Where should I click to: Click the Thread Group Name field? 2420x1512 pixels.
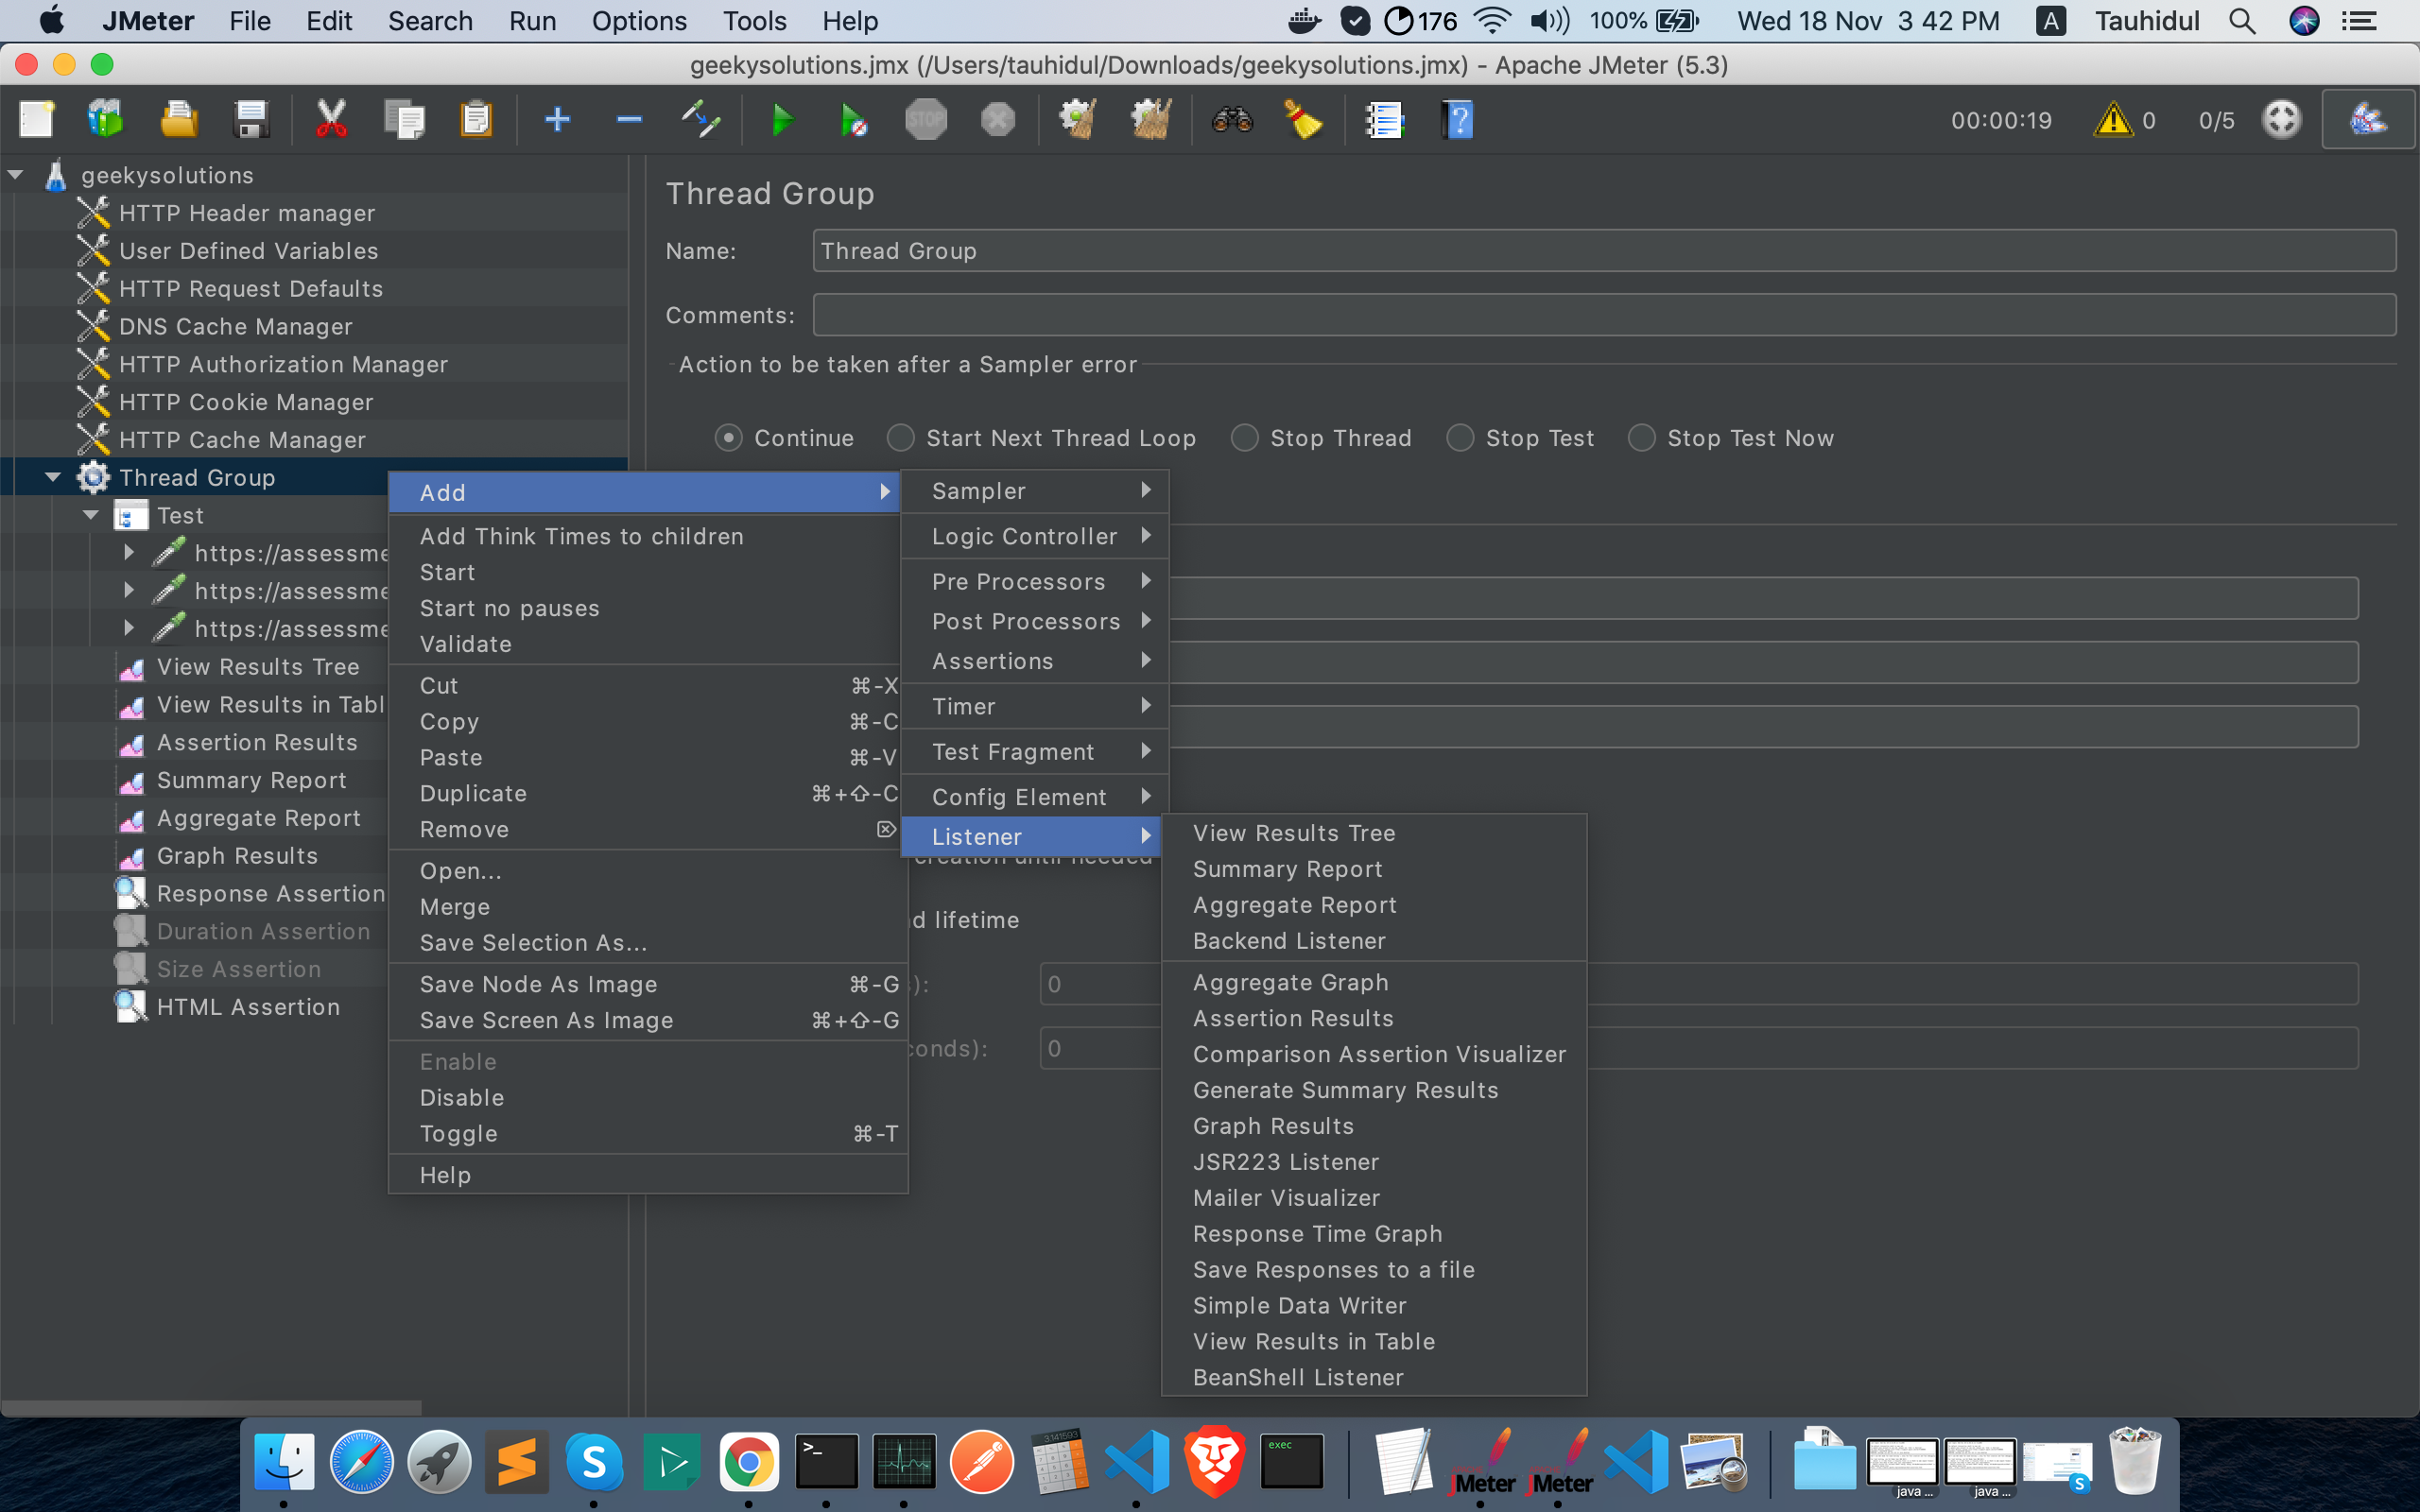coord(1604,251)
